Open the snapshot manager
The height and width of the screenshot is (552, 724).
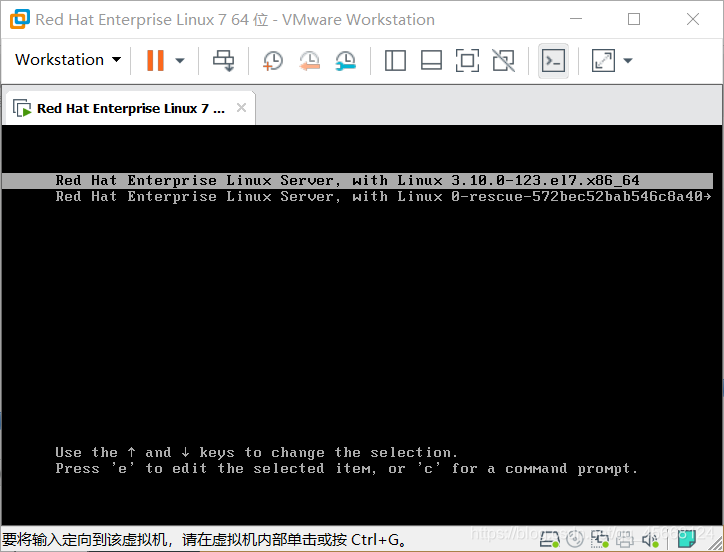345,61
